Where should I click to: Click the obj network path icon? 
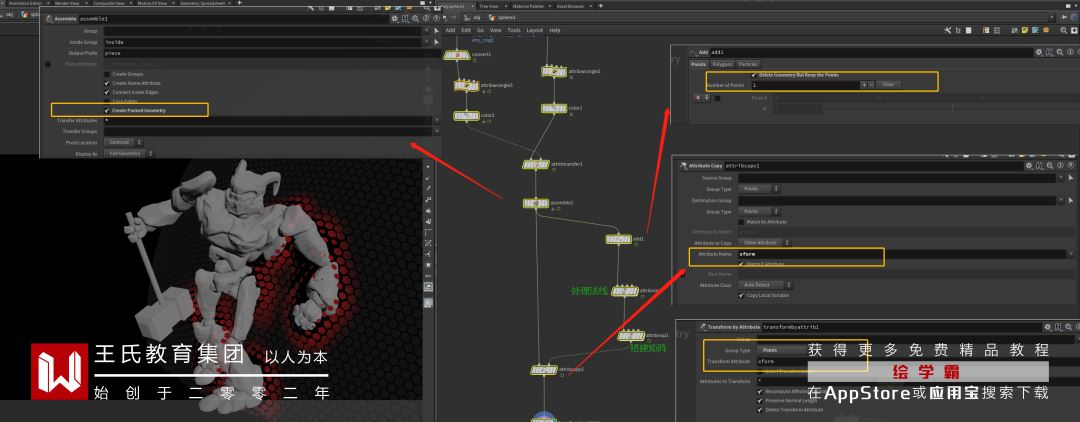(x=467, y=17)
